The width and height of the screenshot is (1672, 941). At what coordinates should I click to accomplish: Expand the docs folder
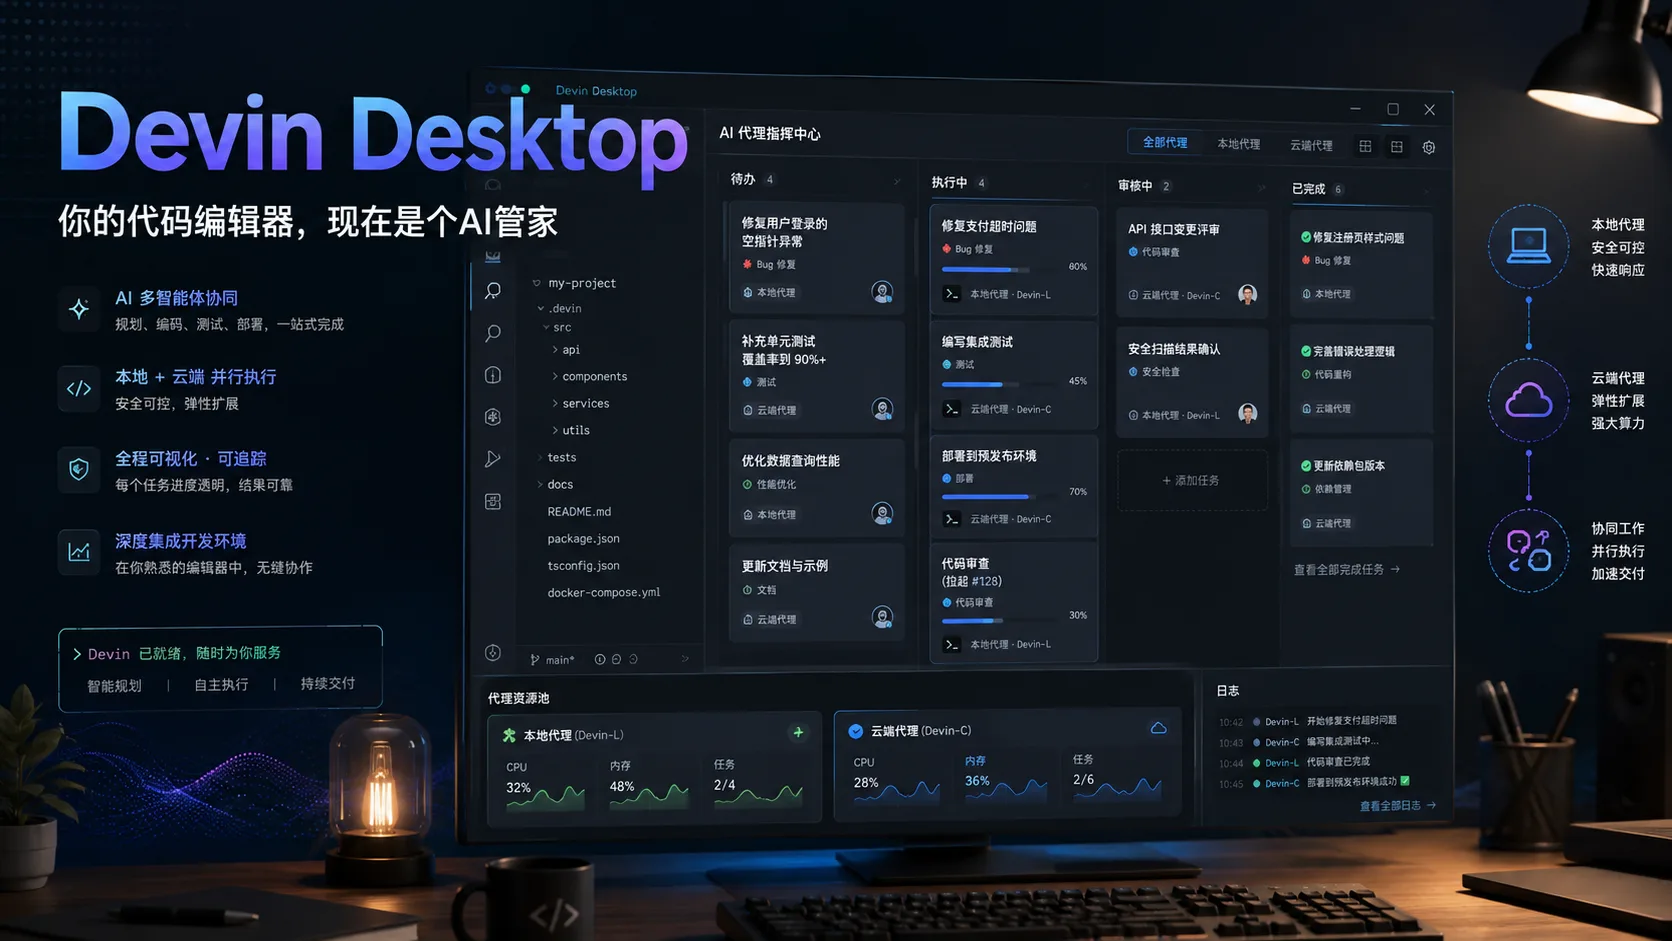coord(540,484)
